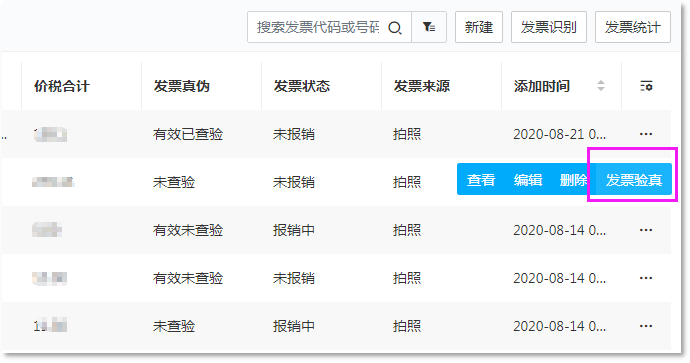Click the 新建 button
Screen dimensions: 690x363
point(479,27)
